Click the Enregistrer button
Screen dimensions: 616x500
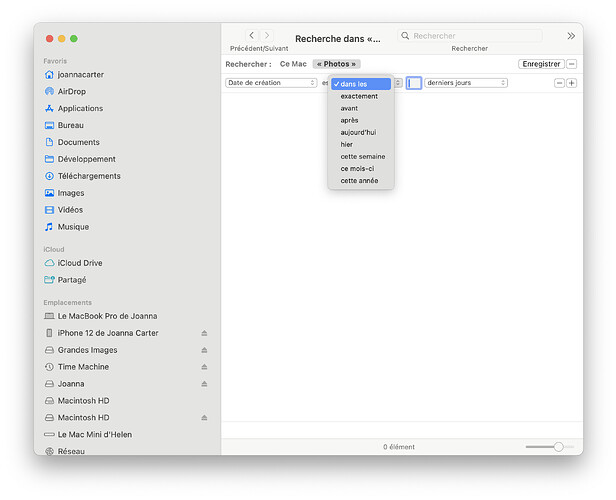pyautogui.click(x=541, y=64)
